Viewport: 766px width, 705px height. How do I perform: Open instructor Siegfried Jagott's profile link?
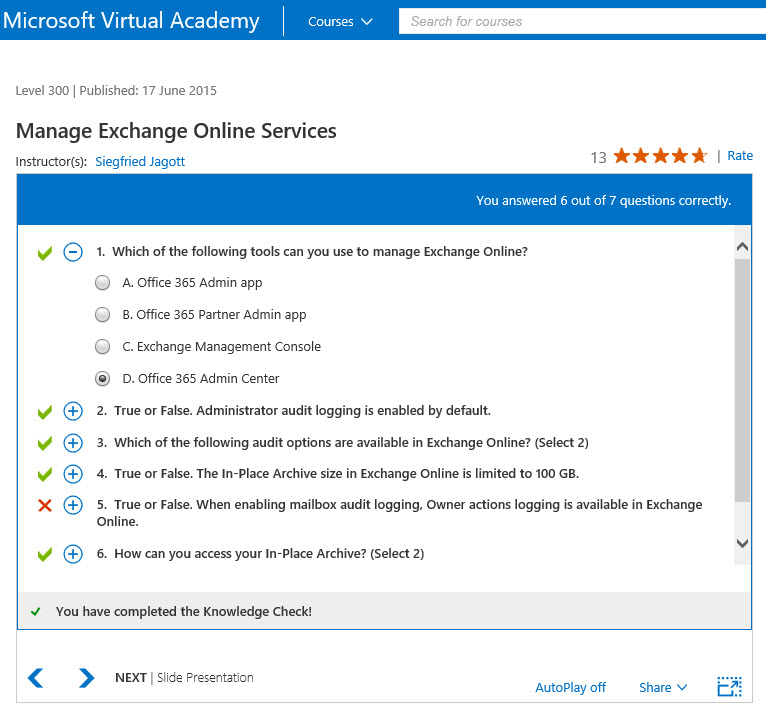click(140, 161)
